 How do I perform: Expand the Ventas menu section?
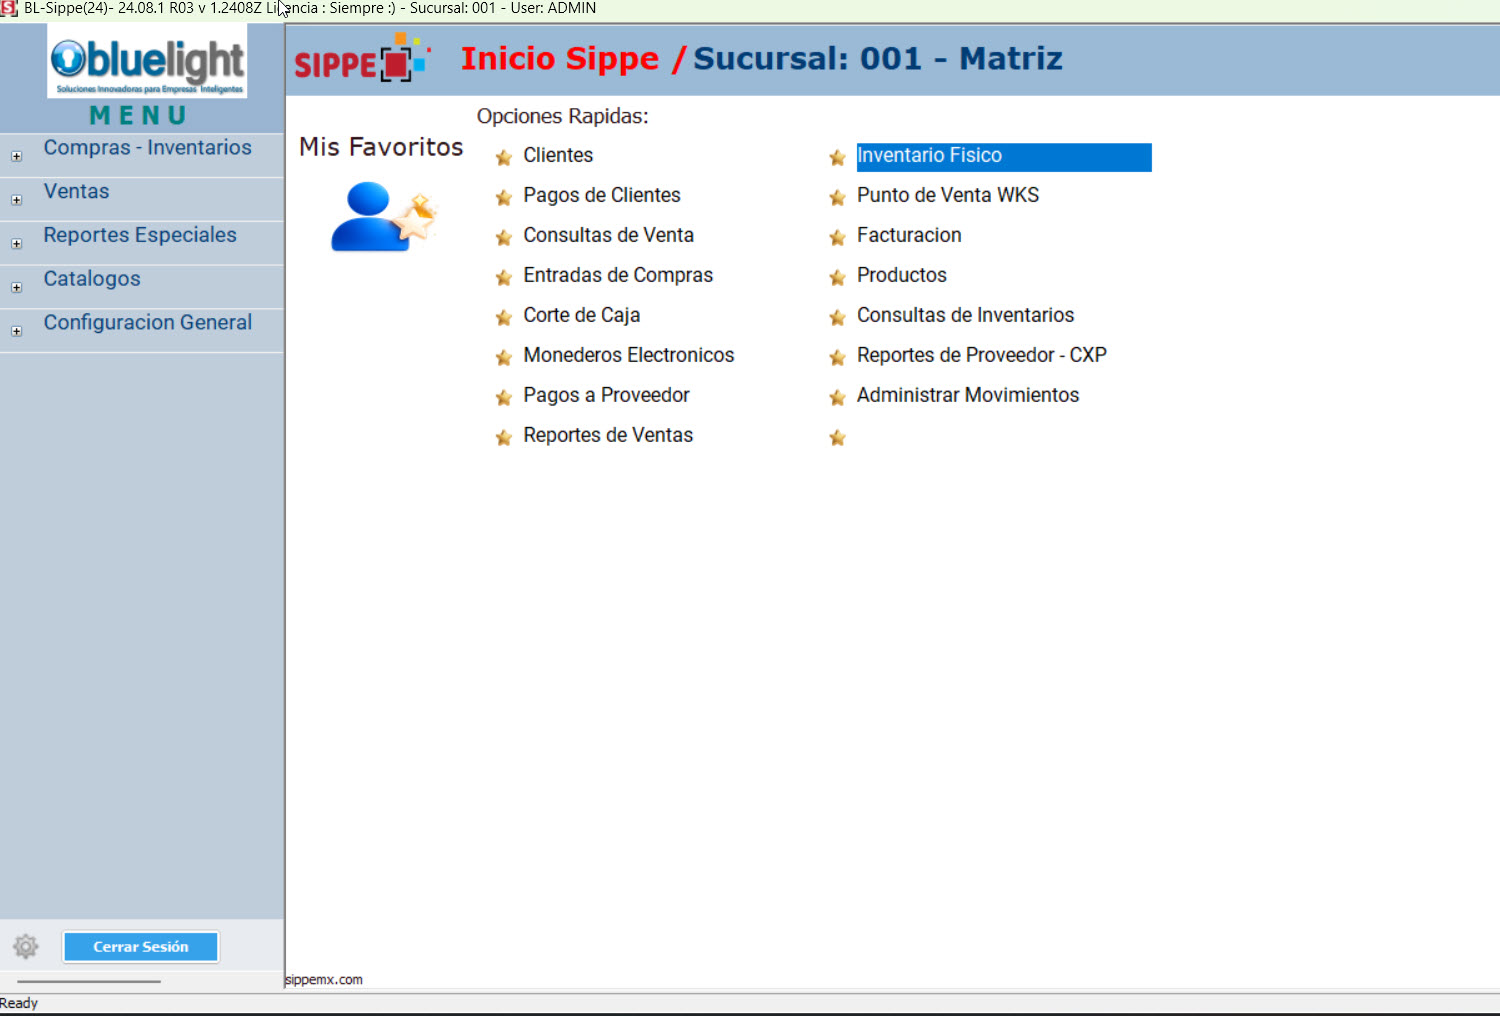pos(15,200)
